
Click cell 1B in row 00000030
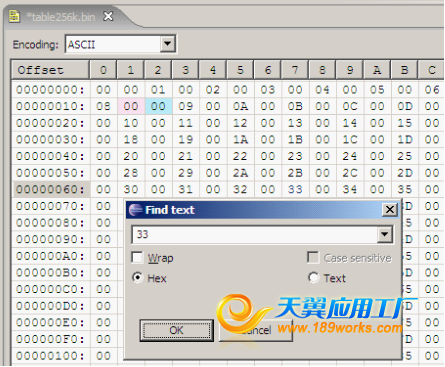coord(295,139)
